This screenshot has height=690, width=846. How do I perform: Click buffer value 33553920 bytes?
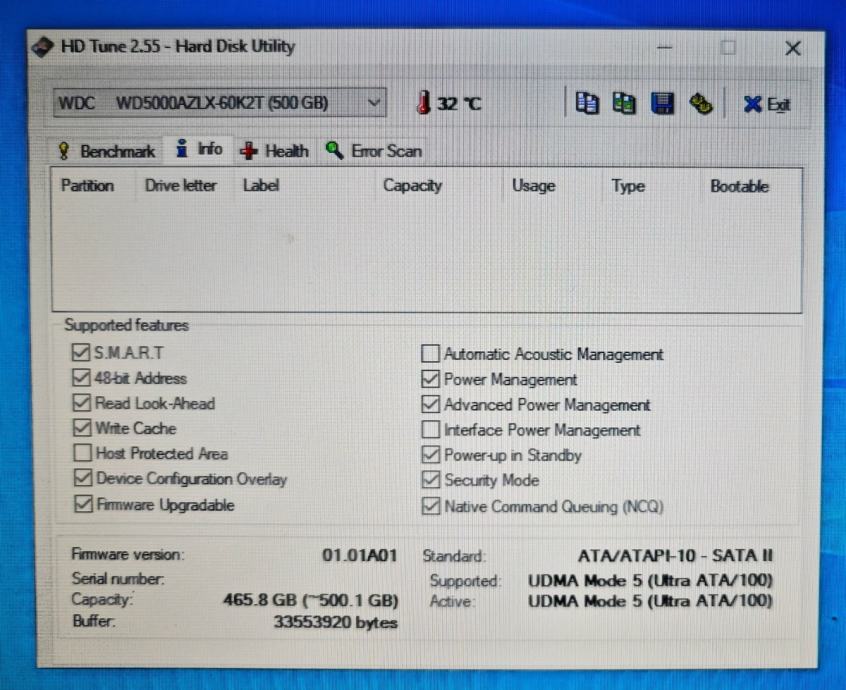(x=336, y=622)
